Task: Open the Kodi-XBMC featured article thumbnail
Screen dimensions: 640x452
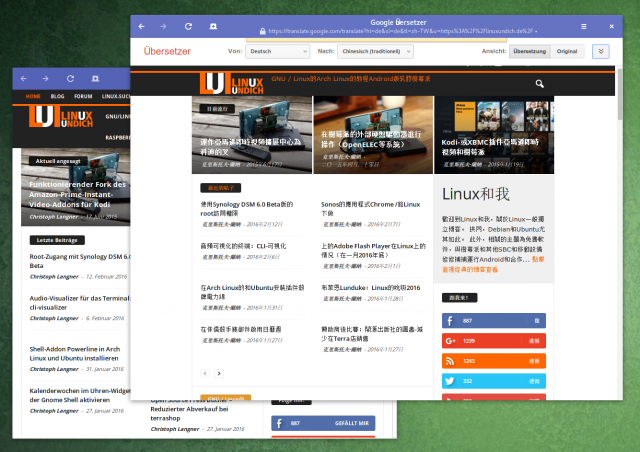Action: (x=494, y=135)
